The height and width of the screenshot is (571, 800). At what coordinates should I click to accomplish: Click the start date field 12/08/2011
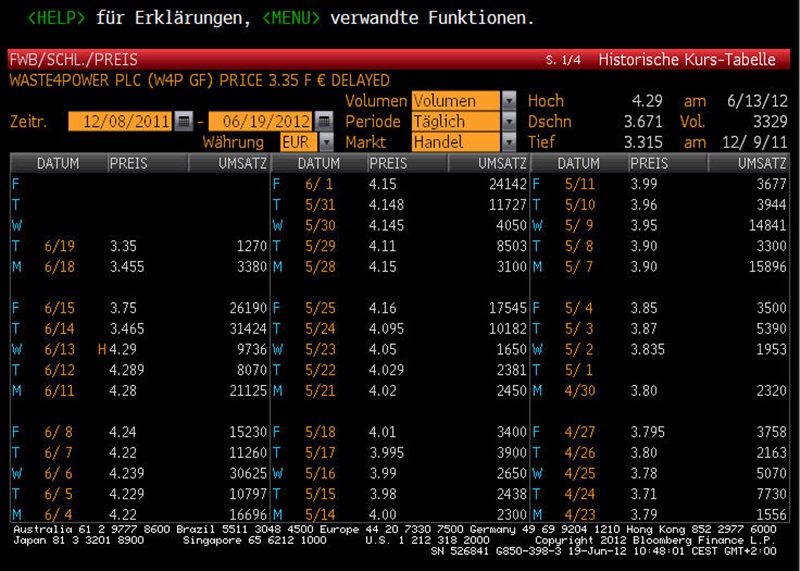point(120,122)
